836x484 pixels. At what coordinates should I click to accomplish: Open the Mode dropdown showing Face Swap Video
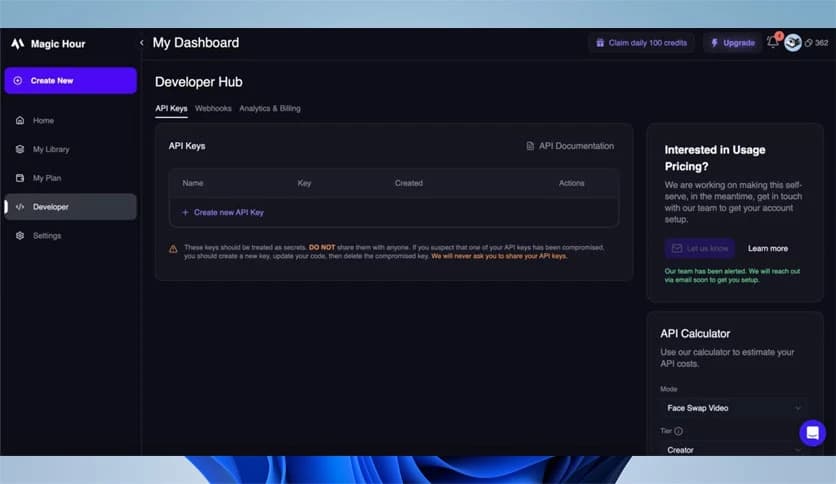734,408
